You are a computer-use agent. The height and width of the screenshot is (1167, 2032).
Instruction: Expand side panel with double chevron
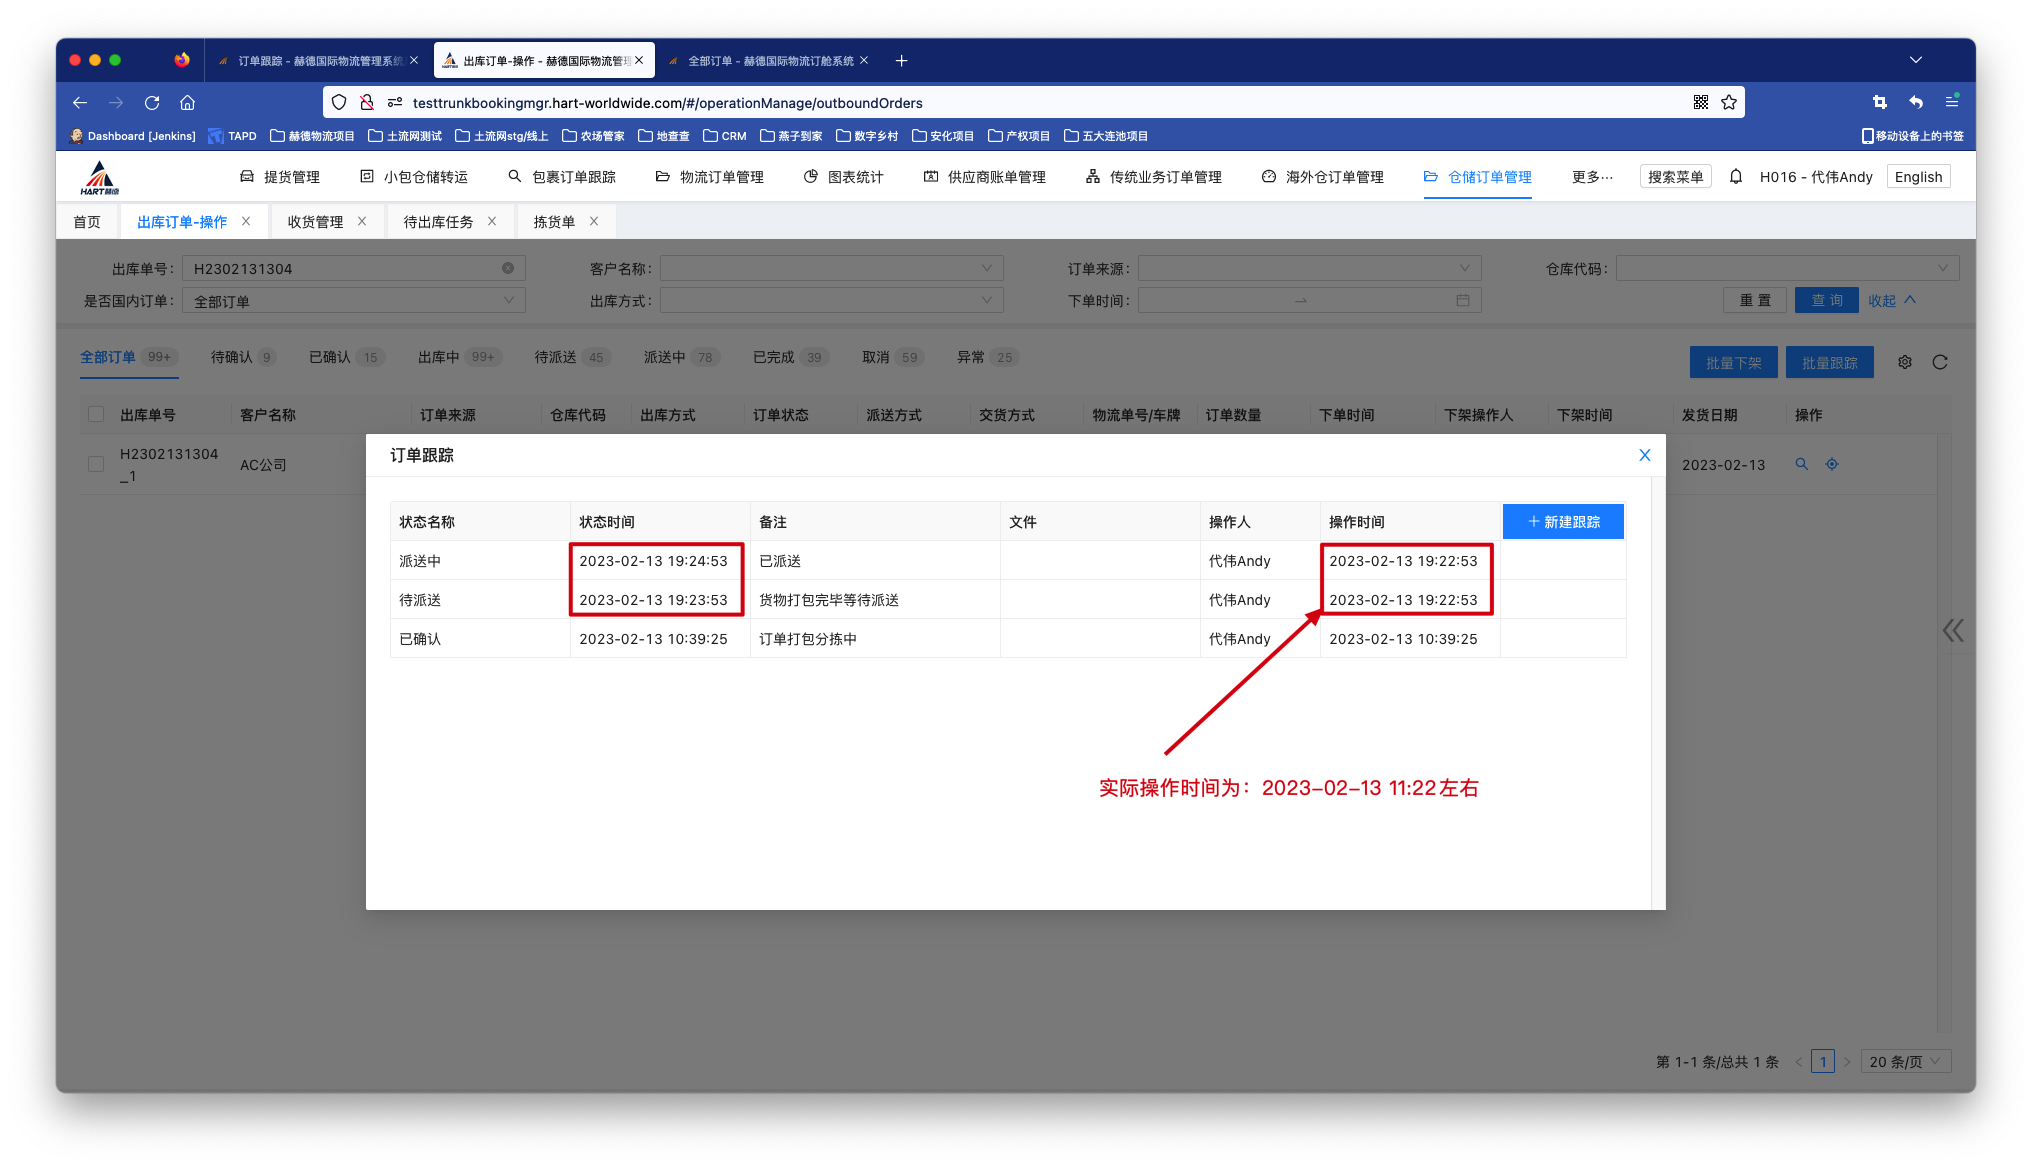tap(1953, 630)
